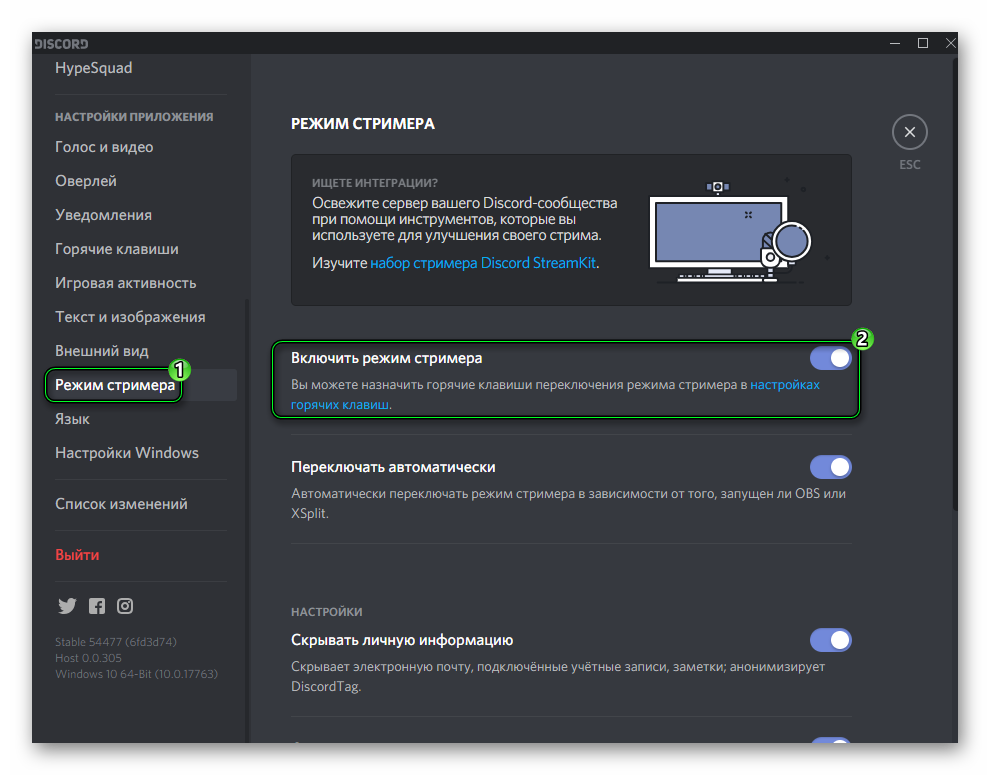The width and height of the screenshot is (990, 775).
Task: Open 'Язык' settings
Action: 72,419
